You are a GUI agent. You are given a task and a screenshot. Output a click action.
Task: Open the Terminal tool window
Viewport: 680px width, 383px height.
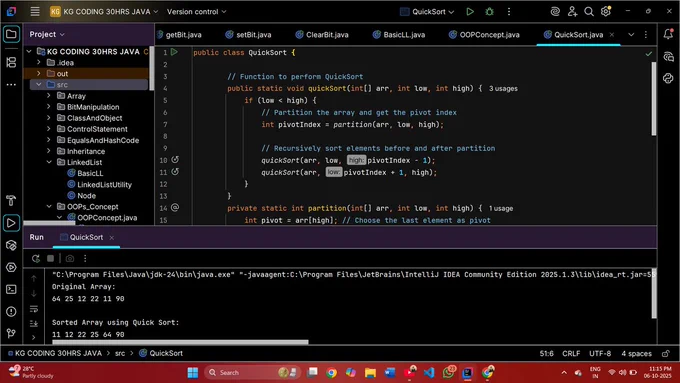[11, 289]
